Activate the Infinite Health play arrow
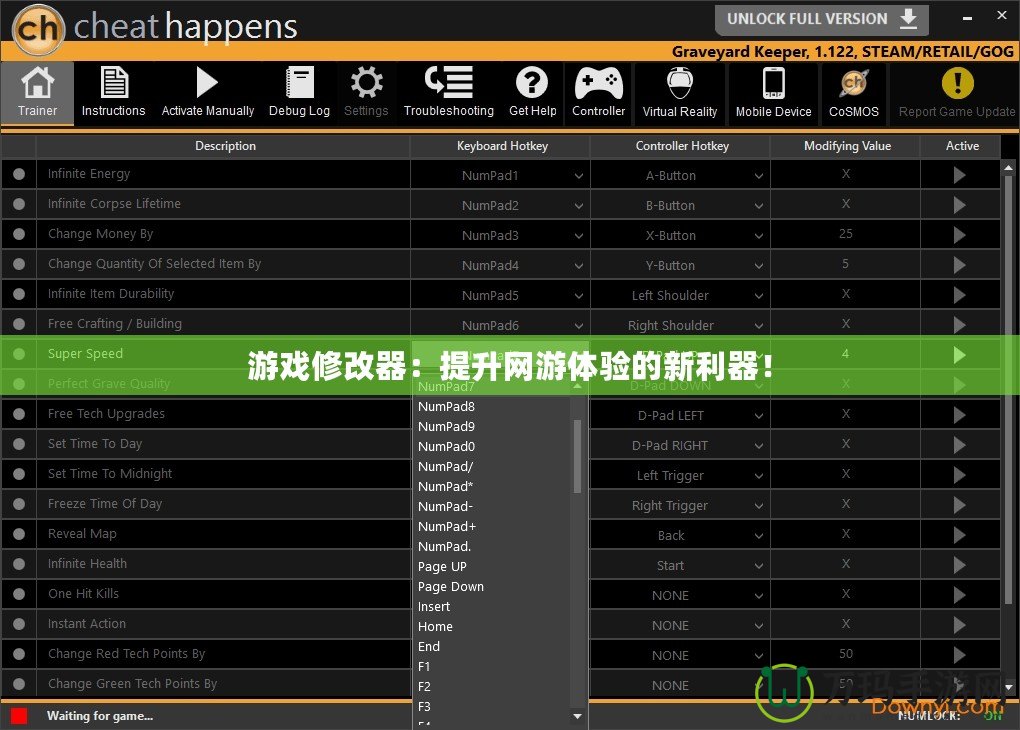1020x730 pixels. tap(960, 565)
